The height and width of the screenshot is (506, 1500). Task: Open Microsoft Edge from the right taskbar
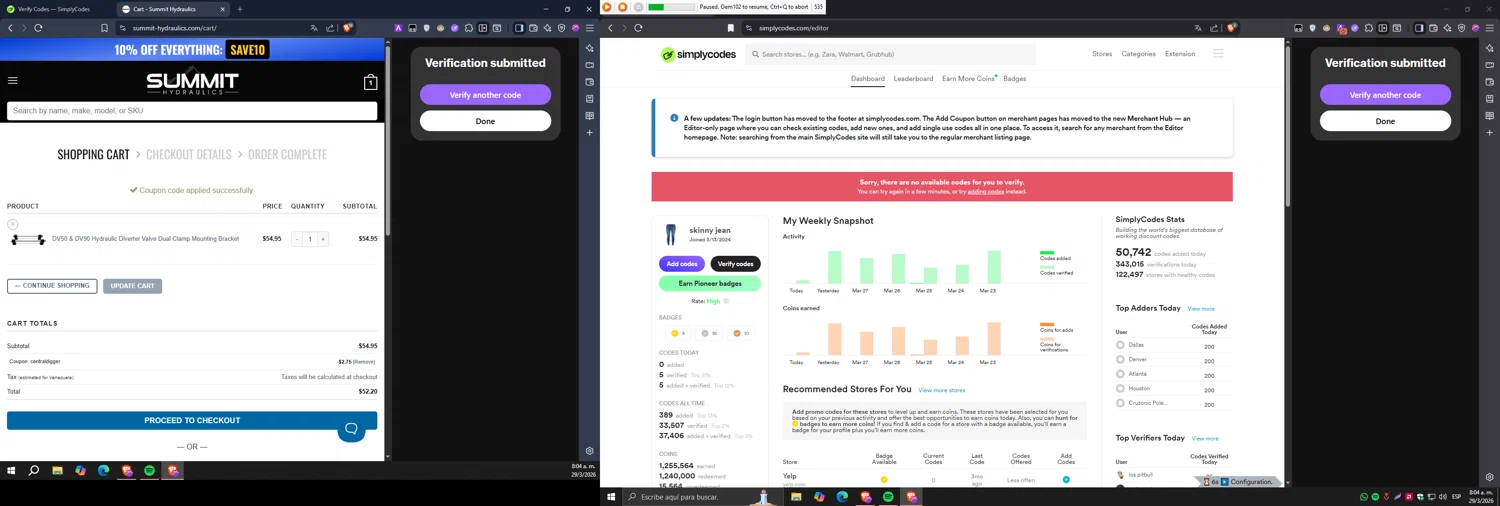[842, 497]
